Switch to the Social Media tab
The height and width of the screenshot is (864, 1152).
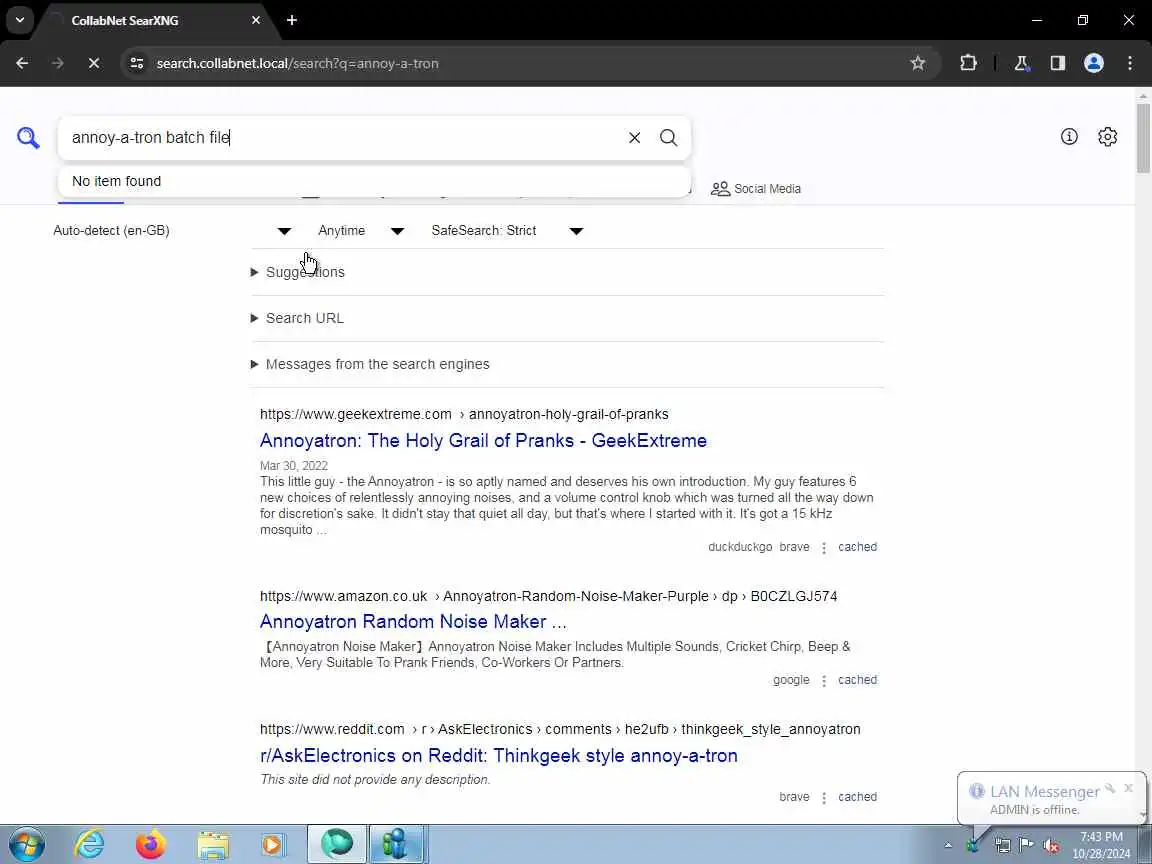(756, 189)
